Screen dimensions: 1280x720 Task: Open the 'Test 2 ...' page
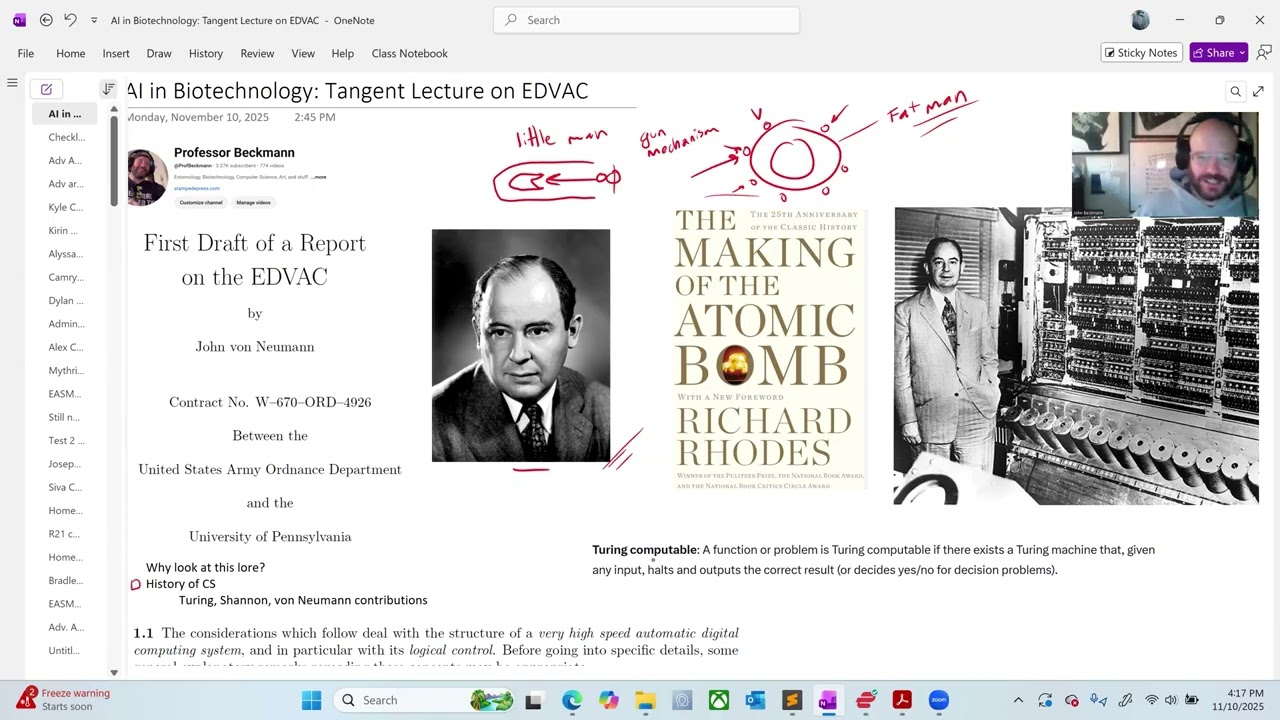click(x=67, y=440)
